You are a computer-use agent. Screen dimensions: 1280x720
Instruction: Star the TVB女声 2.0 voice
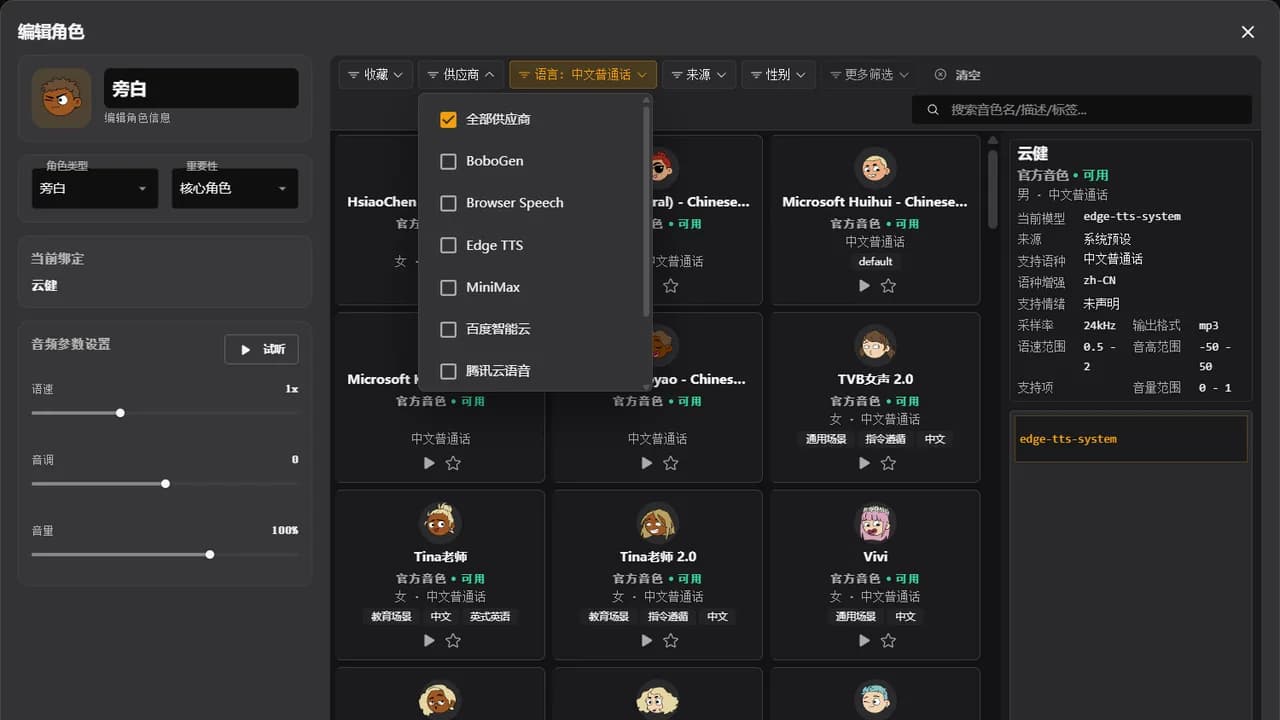pyautogui.click(x=888, y=463)
